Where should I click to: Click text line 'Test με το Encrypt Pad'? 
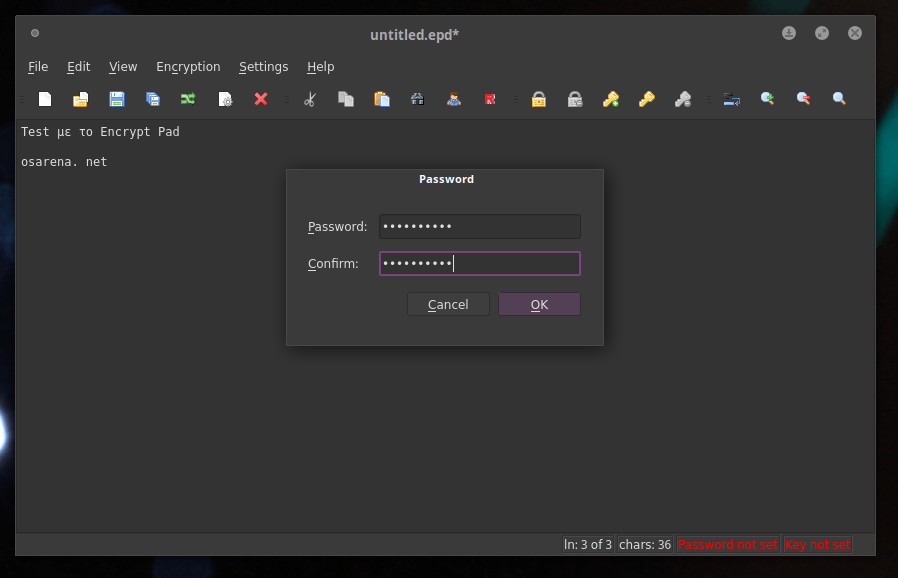pyautogui.click(x=100, y=132)
